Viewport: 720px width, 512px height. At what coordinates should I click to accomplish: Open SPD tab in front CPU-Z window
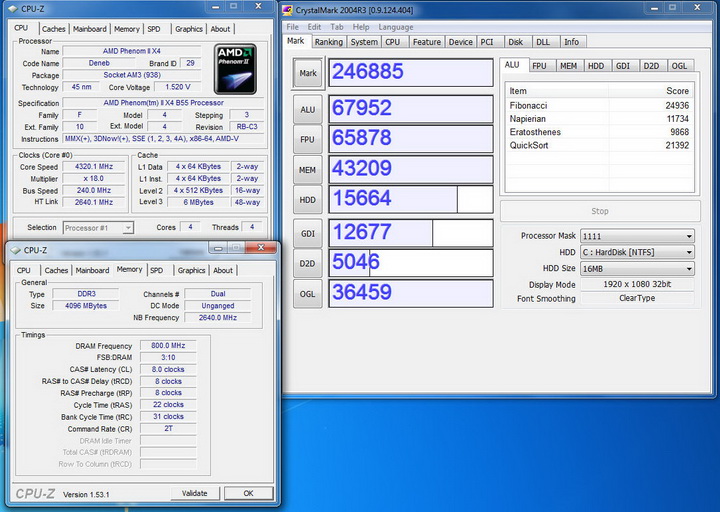tap(157, 270)
